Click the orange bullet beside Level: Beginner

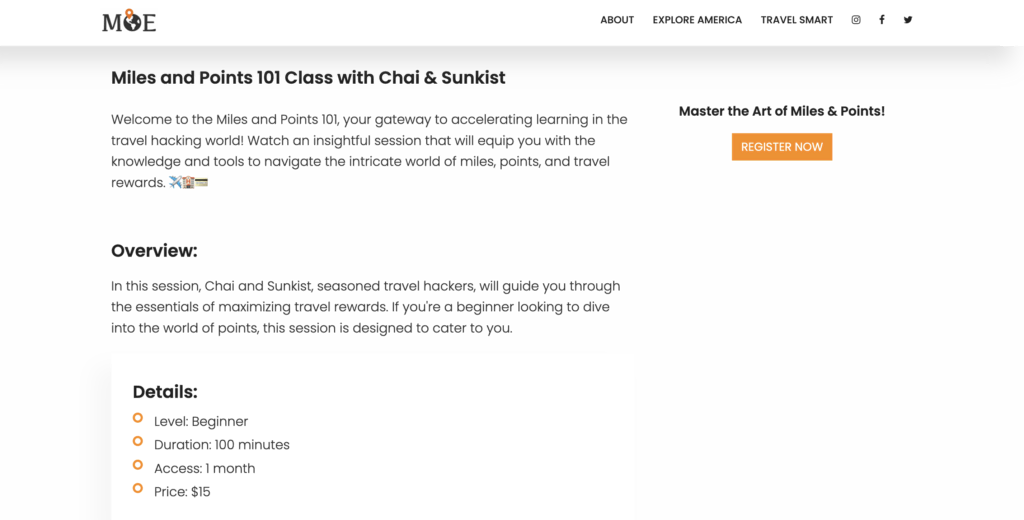pos(138,418)
